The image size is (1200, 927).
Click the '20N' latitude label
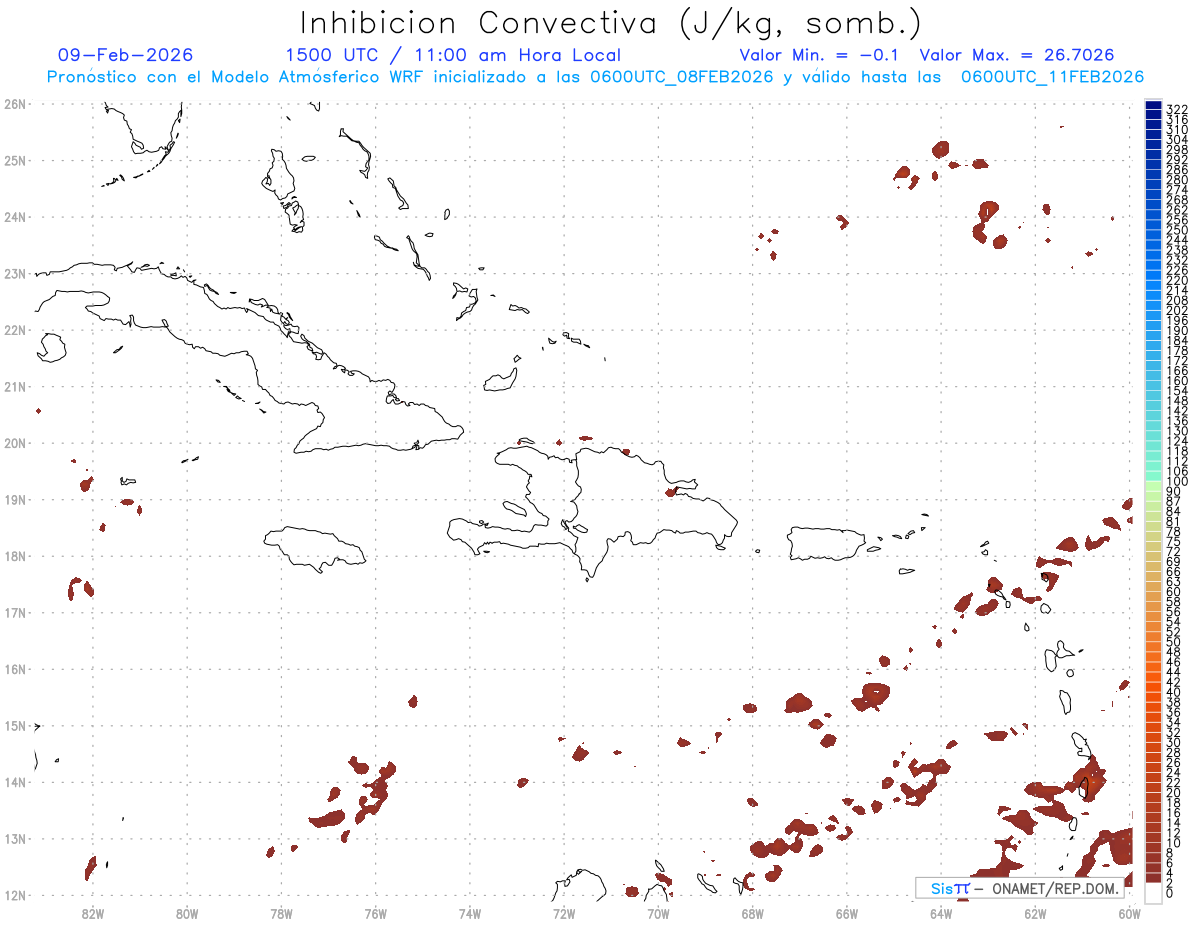pos(15,443)
